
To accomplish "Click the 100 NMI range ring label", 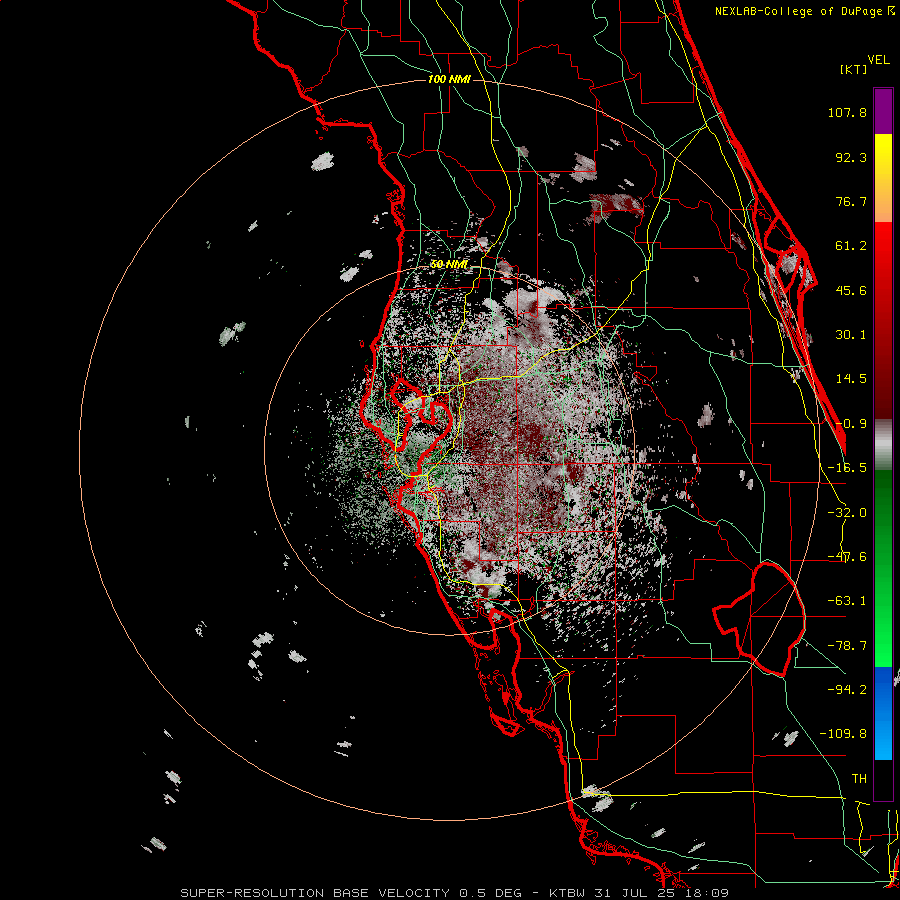I will [449, 79].
